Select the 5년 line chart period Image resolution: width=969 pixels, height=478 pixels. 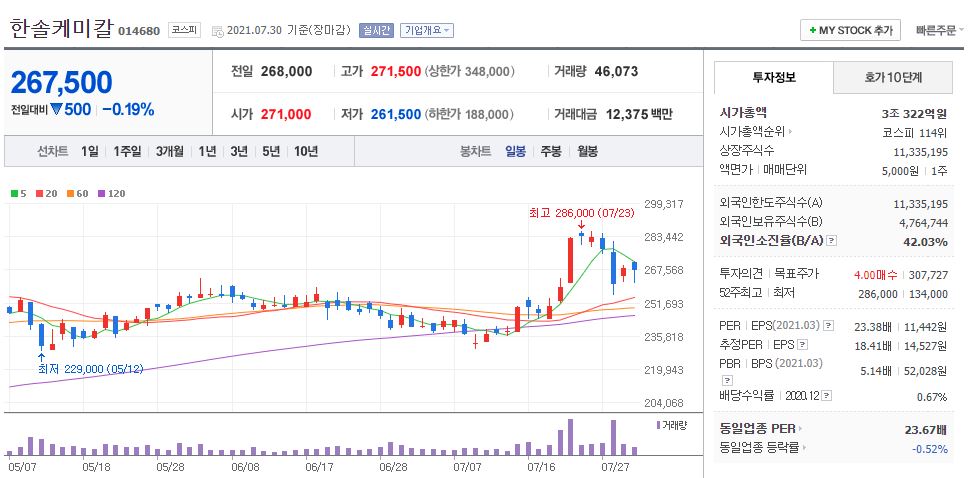tap(271, 152)
